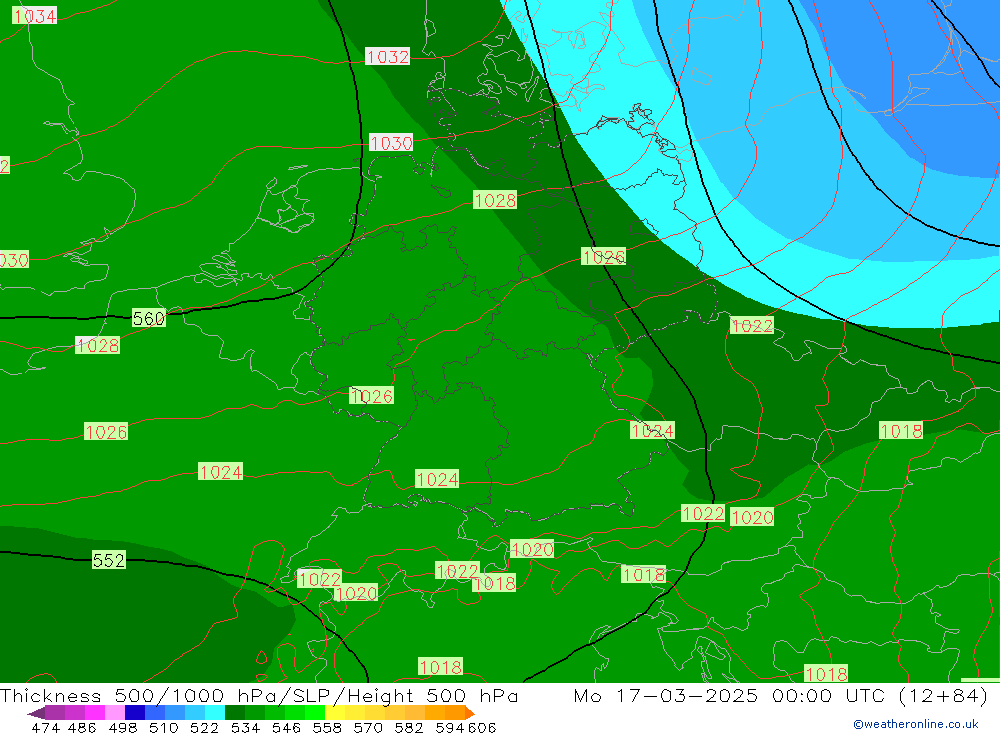
Task: Select the 560 height contour label
Action: point(149,318)
